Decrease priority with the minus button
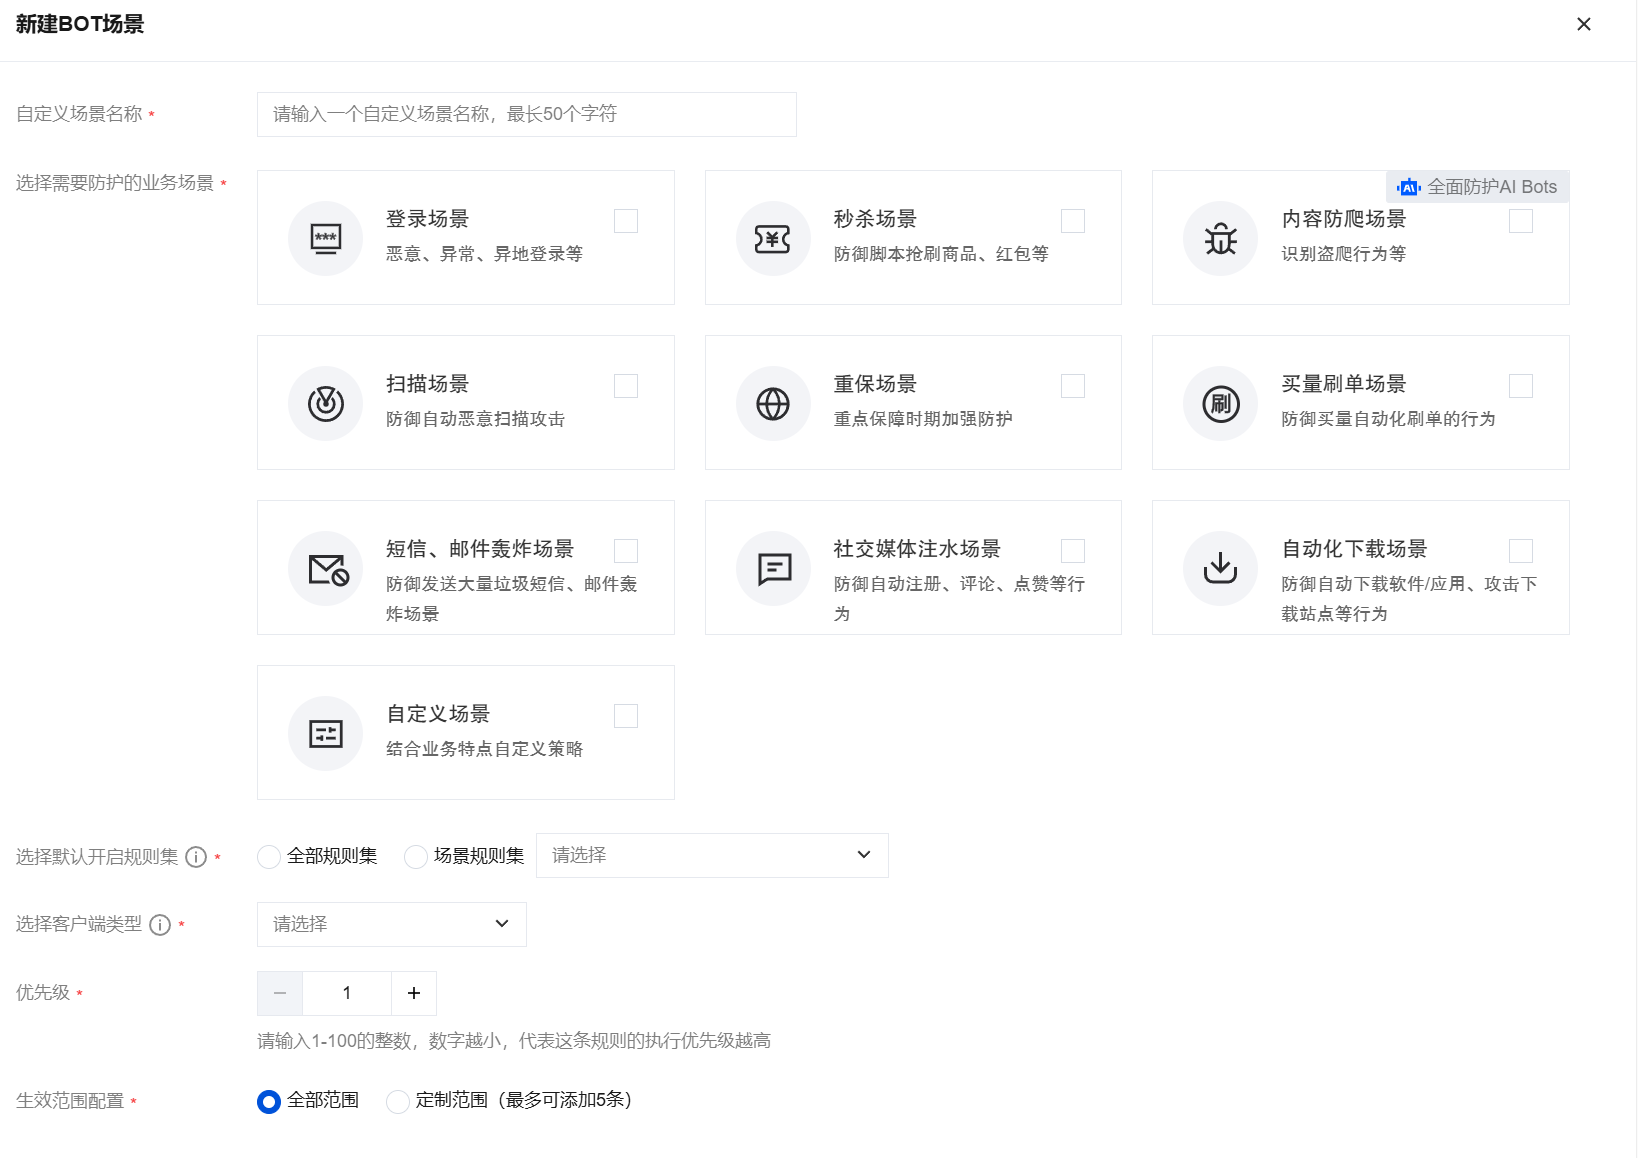1642x1158 pixels. coord(280,993)
